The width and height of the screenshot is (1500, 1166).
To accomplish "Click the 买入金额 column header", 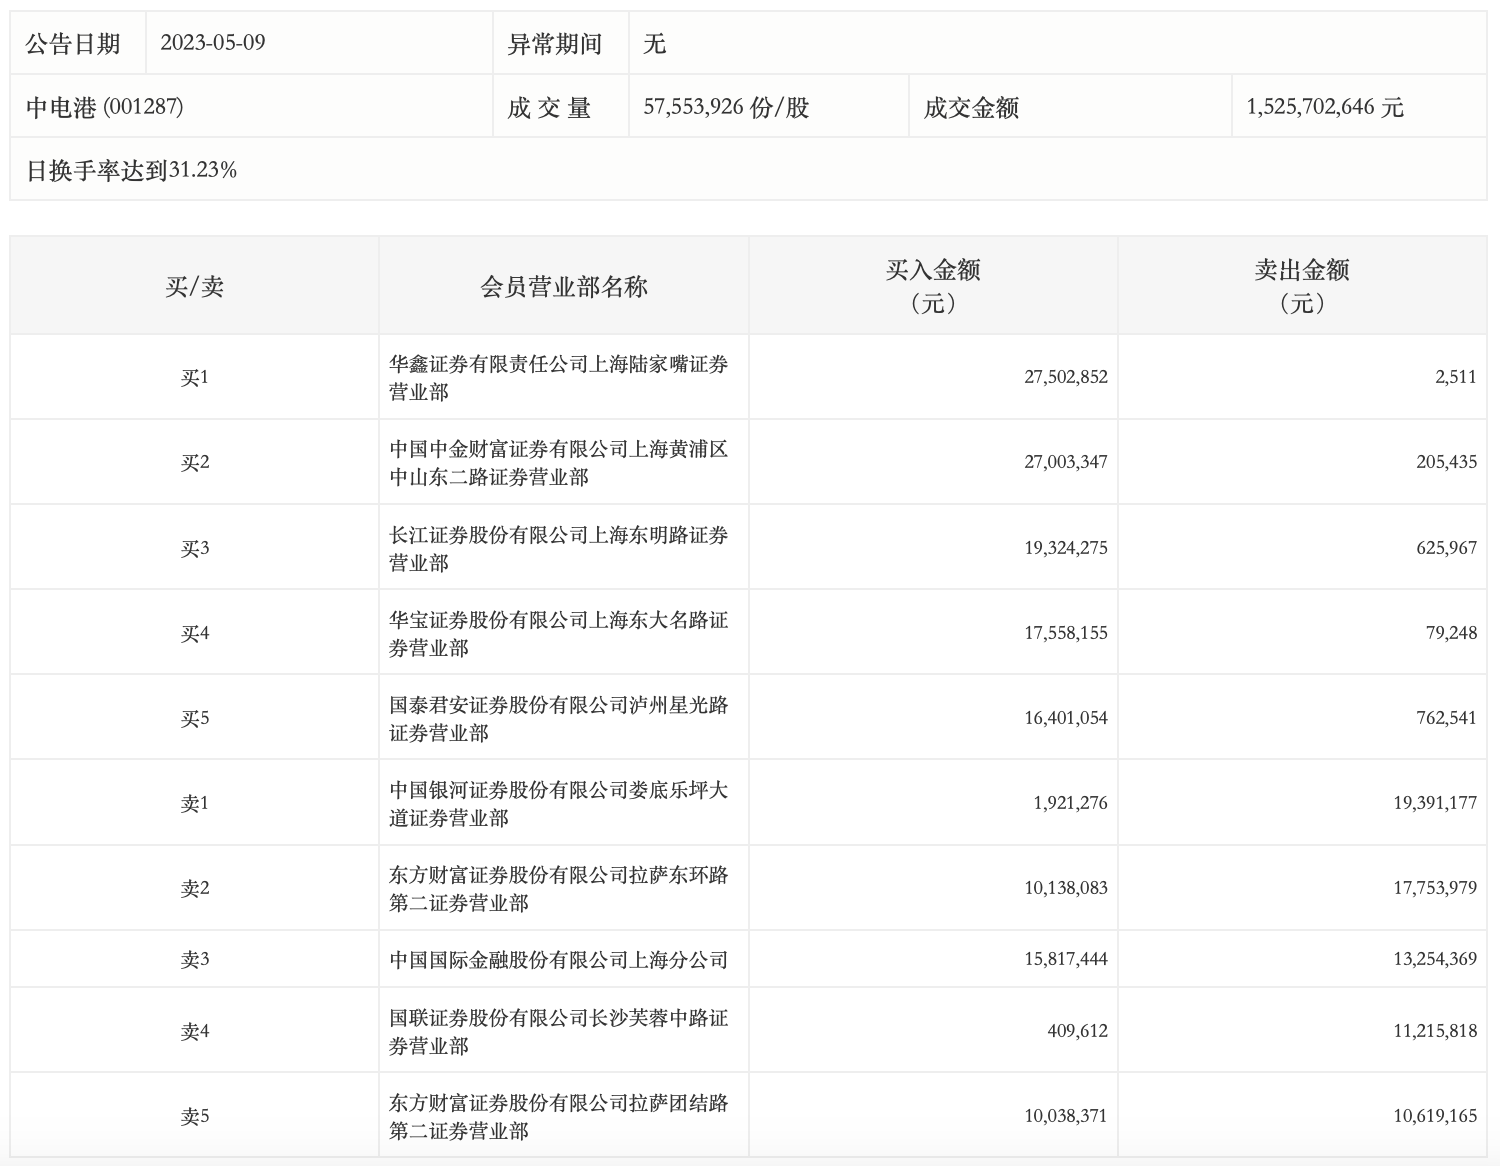I will coord(933,285).
